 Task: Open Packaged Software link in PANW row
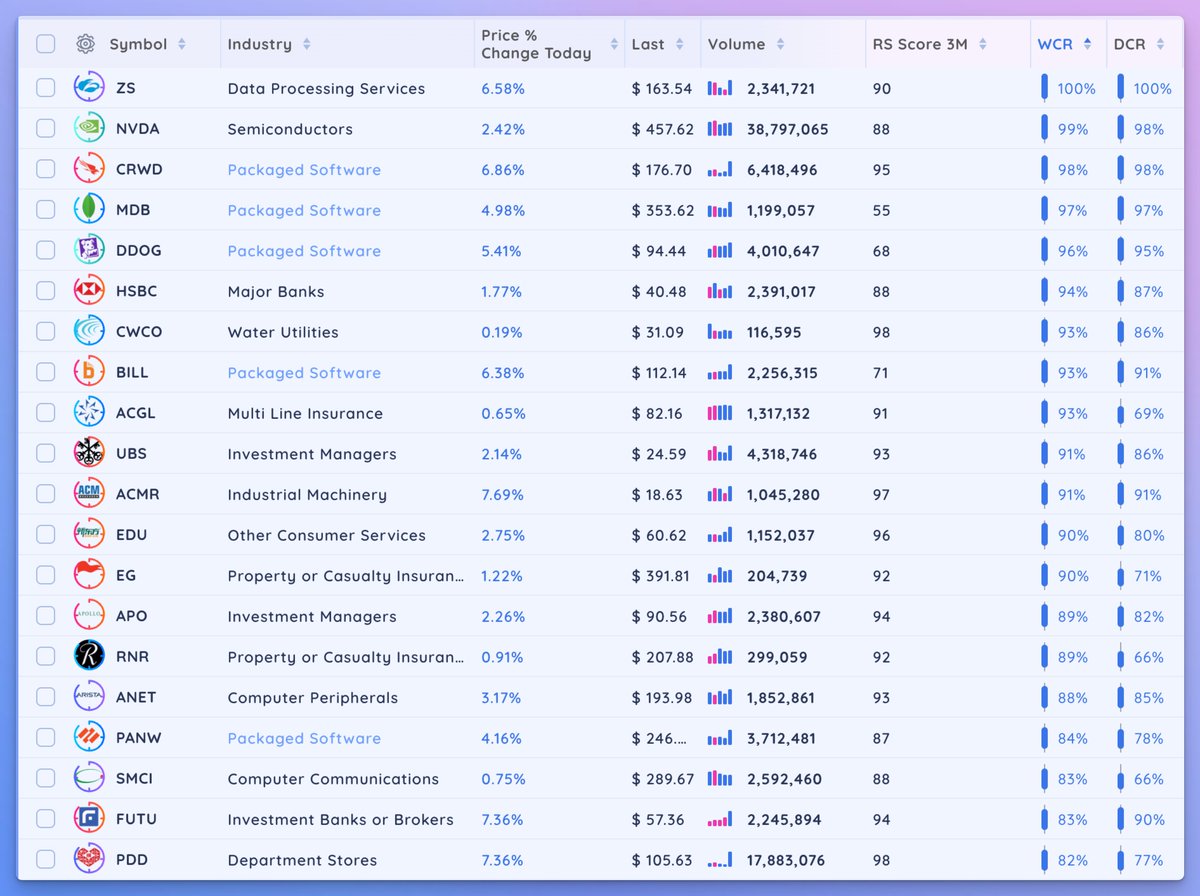click(304, 738)
